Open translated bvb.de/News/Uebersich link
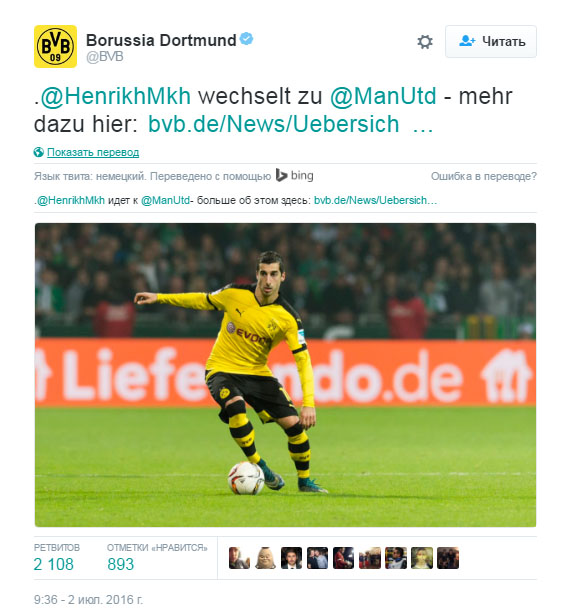This screenshot has height=609, width=571. pos(375,200)
